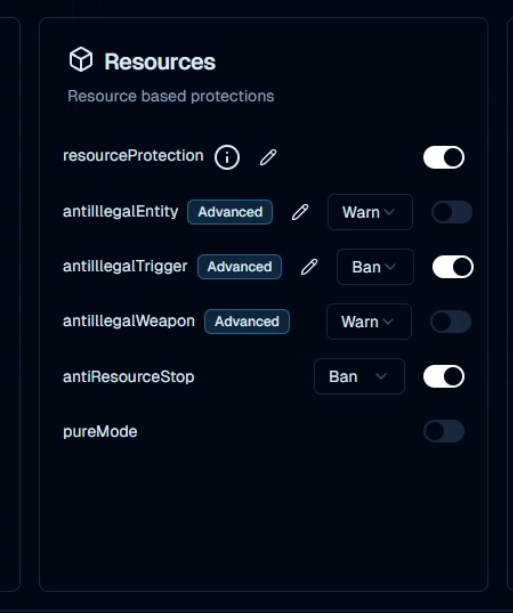Viewport: 513px width, 613px height.
Task: Open antiIllegalEntity Warn dropdown
Action: click(x=370, y=212)
